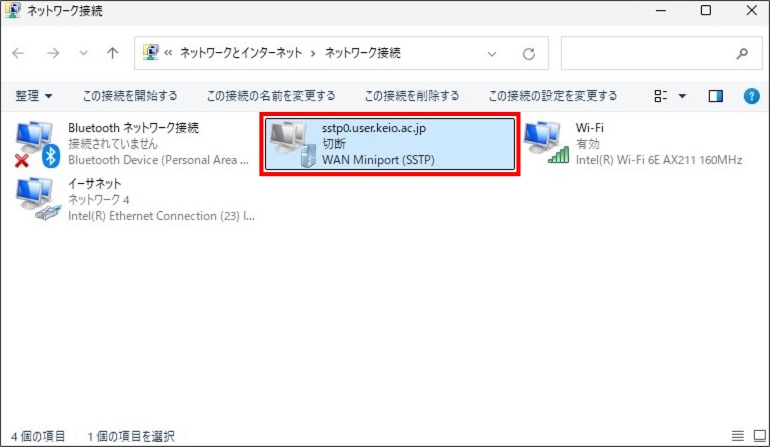Click the back navigation arrow
Image resolution: width=770 pixels, height=447 pixels.
(x=19, y=53)
